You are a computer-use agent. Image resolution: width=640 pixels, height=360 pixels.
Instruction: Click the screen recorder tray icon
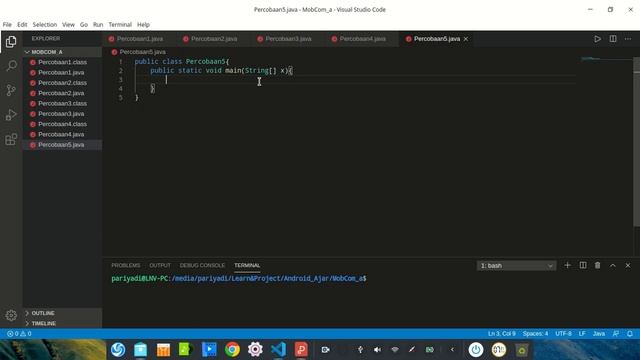point(325,350)
